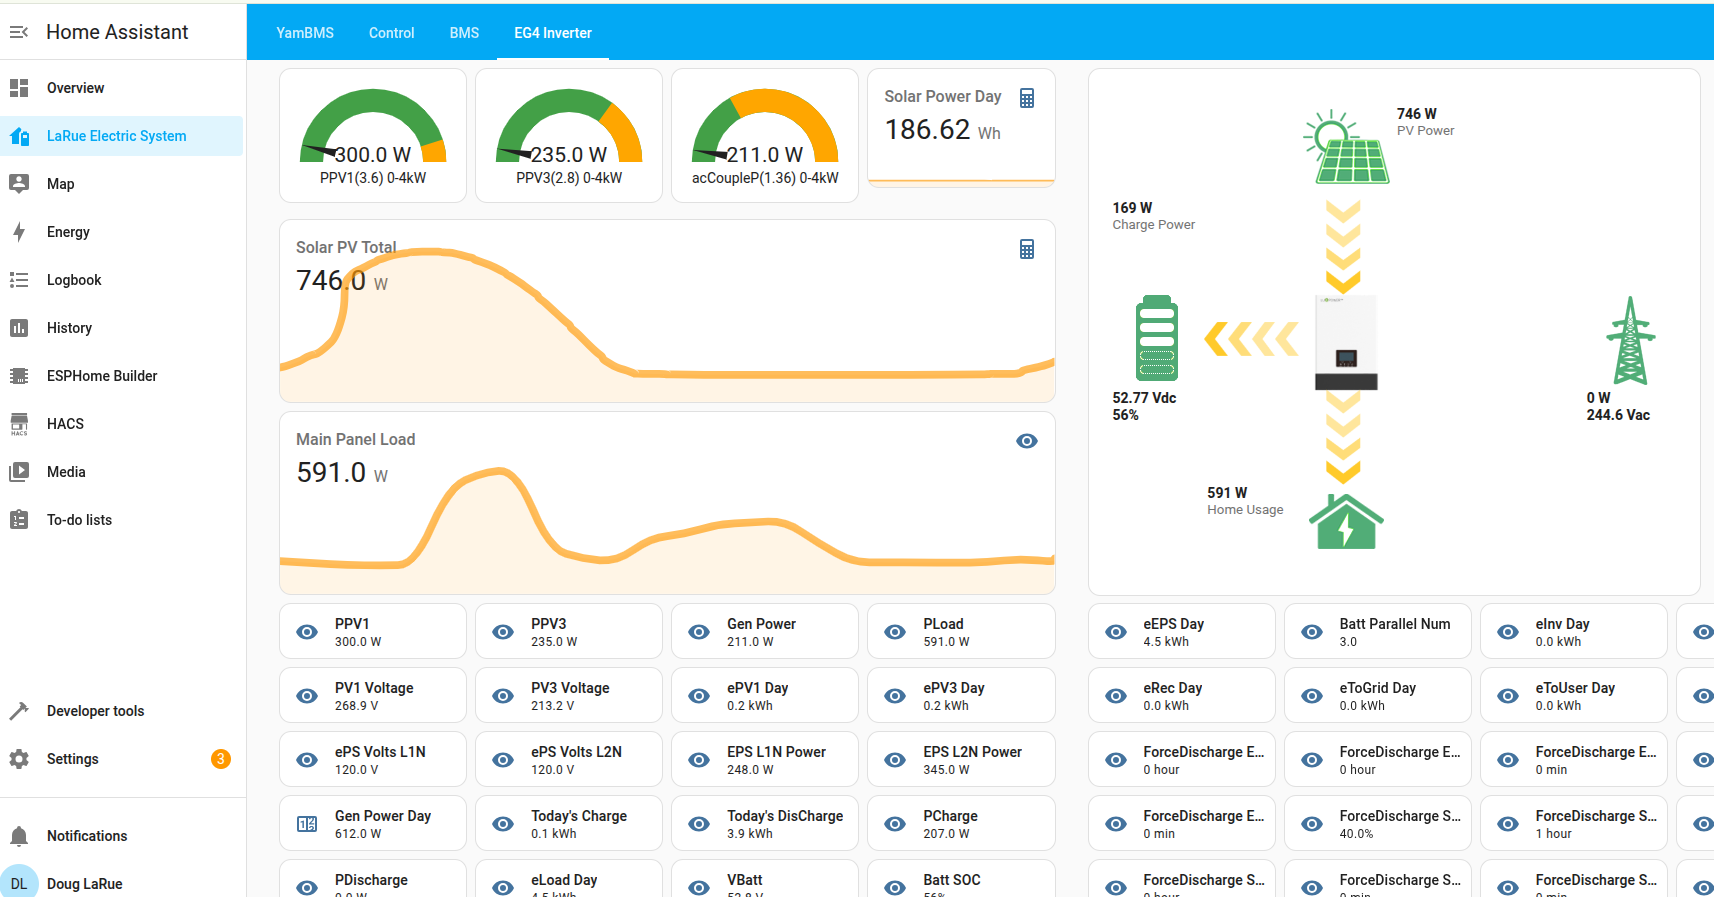This screenshot has height=897, width=1714.
Task: Open eEPS Day 4.5 kWh entity
Action: click(1182, 631)
